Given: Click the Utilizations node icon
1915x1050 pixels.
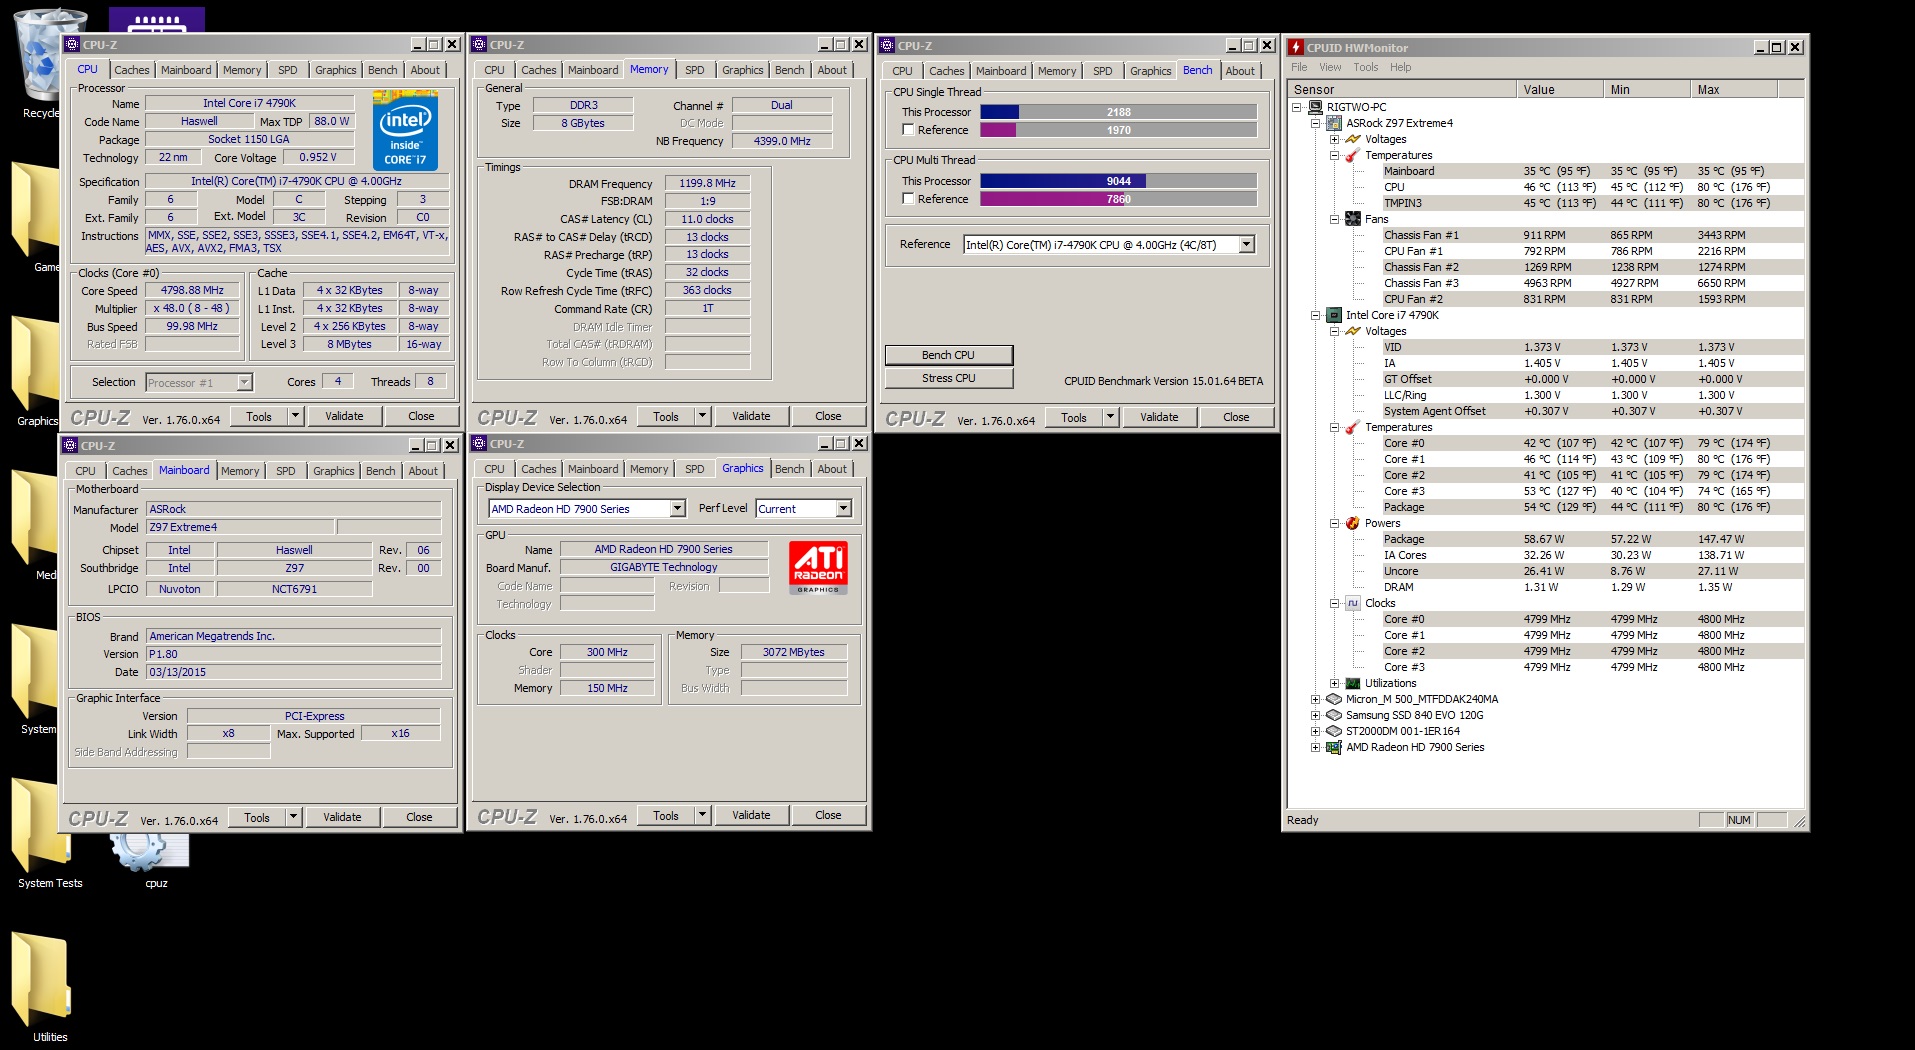Looking at the screenshot, I should pyautogui.click(x=1353, y=683).
